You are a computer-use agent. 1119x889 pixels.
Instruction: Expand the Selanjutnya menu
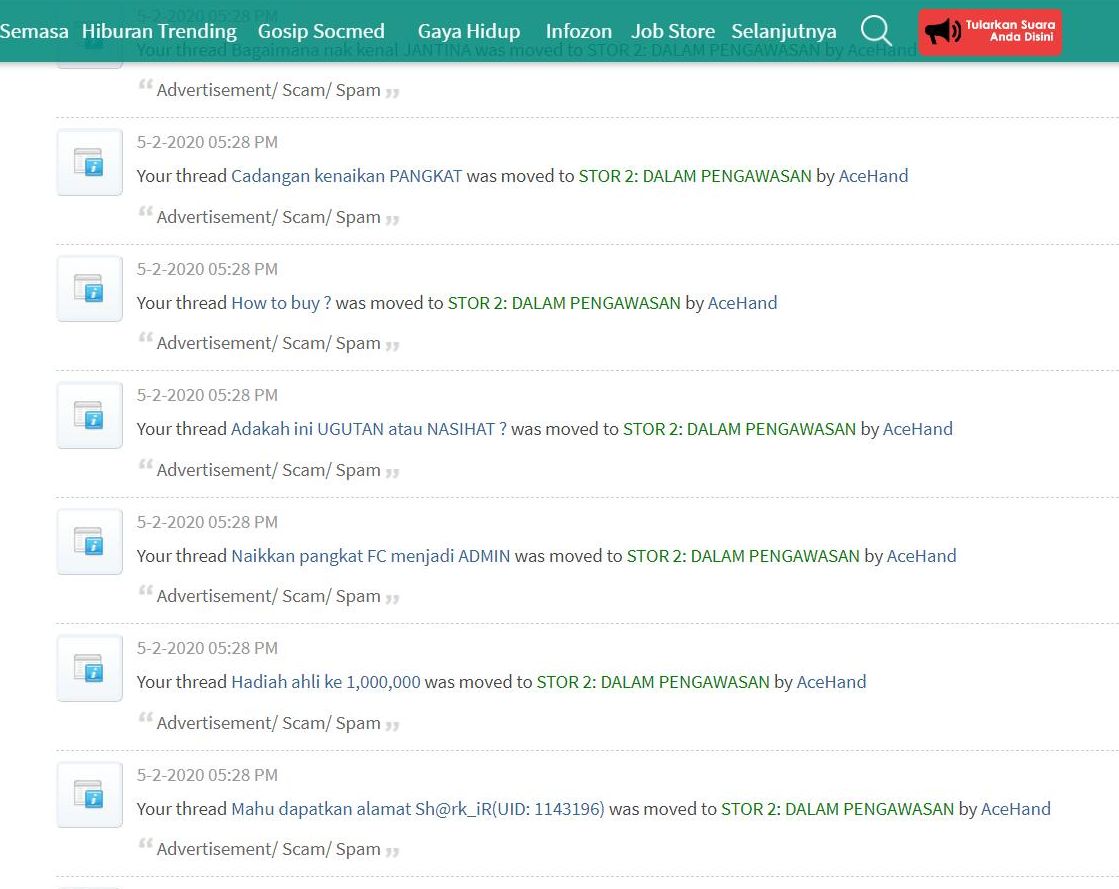(x=784, y=31)
